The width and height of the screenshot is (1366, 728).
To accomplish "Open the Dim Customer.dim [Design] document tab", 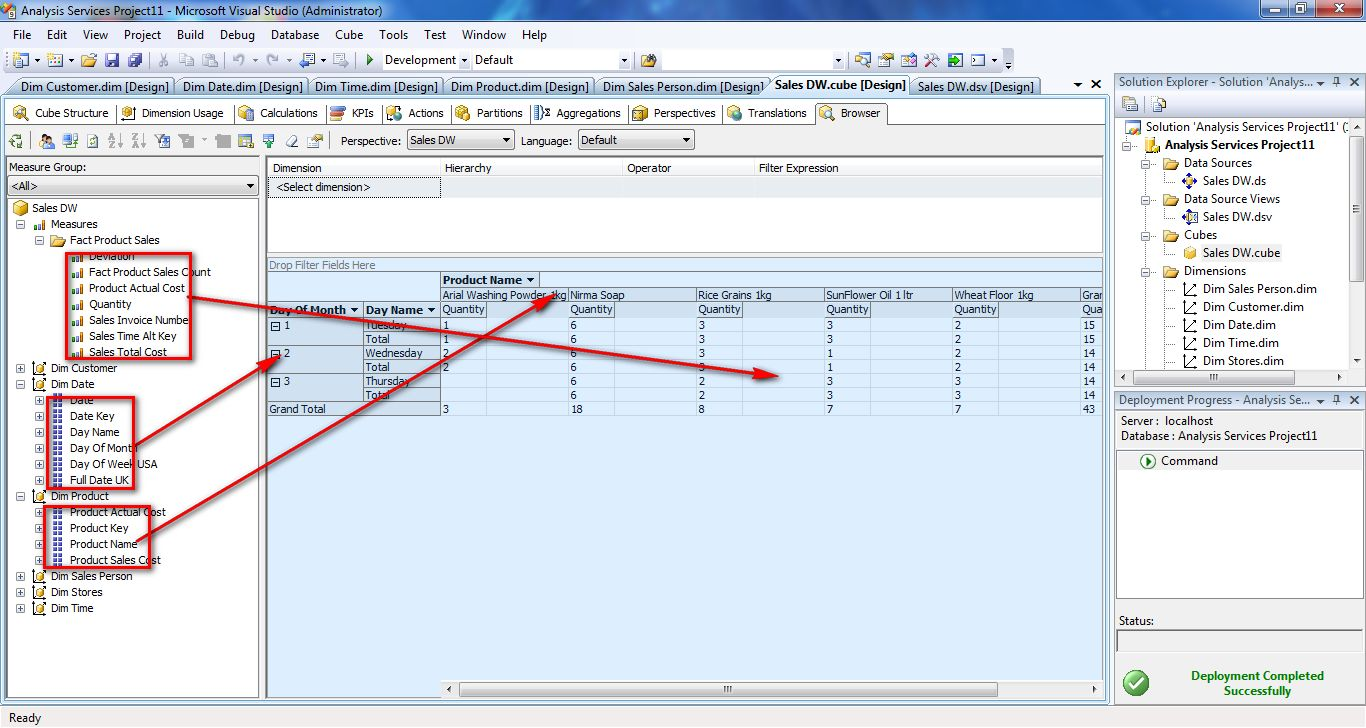I will coord(92,87).
